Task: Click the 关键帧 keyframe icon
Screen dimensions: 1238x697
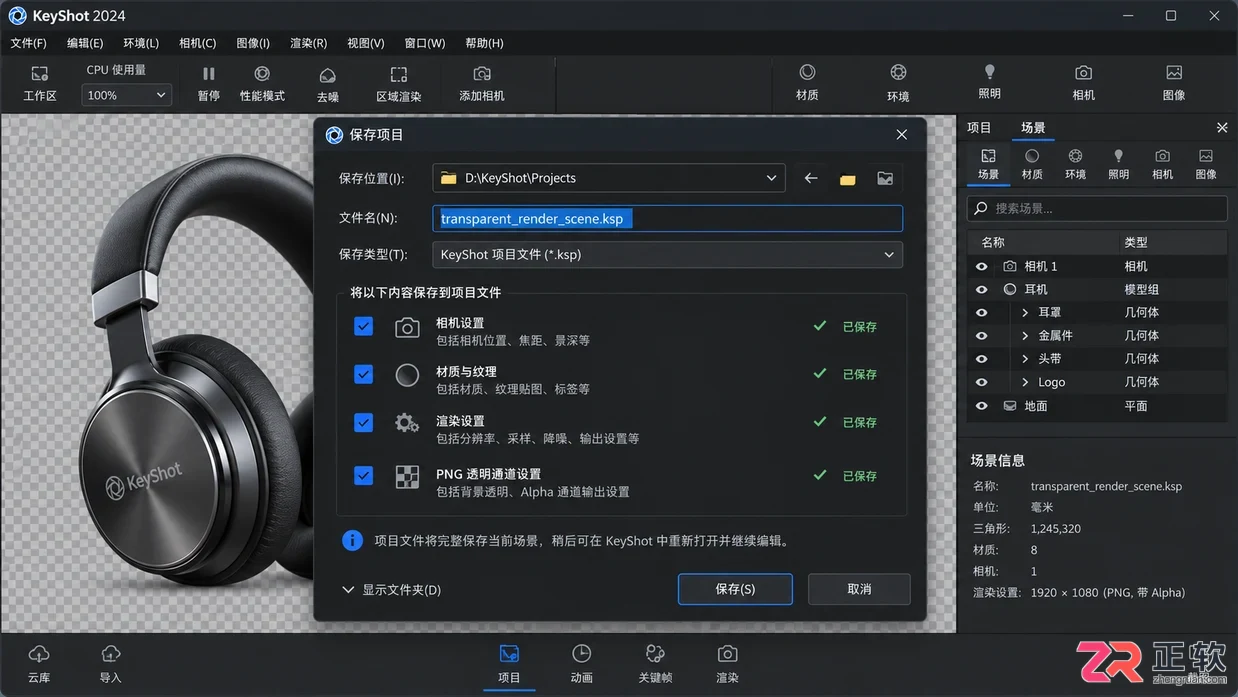Action: coord(655,654)
